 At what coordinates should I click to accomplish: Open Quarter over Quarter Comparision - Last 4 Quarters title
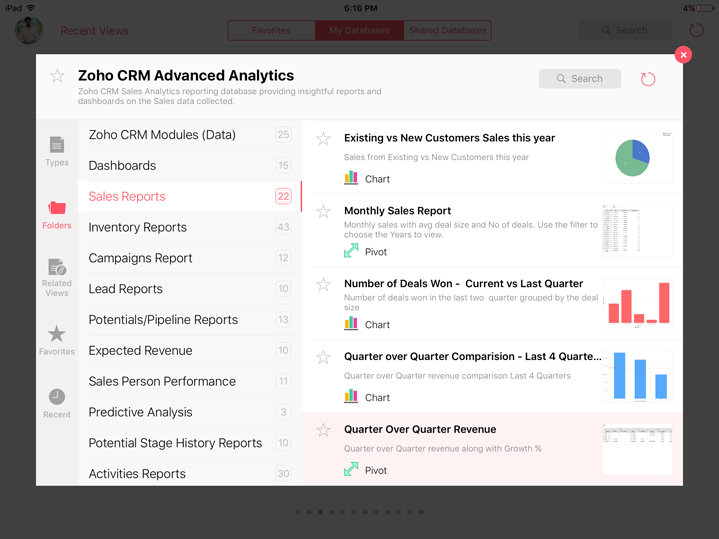pyautogui.click(x=472, y=356)
